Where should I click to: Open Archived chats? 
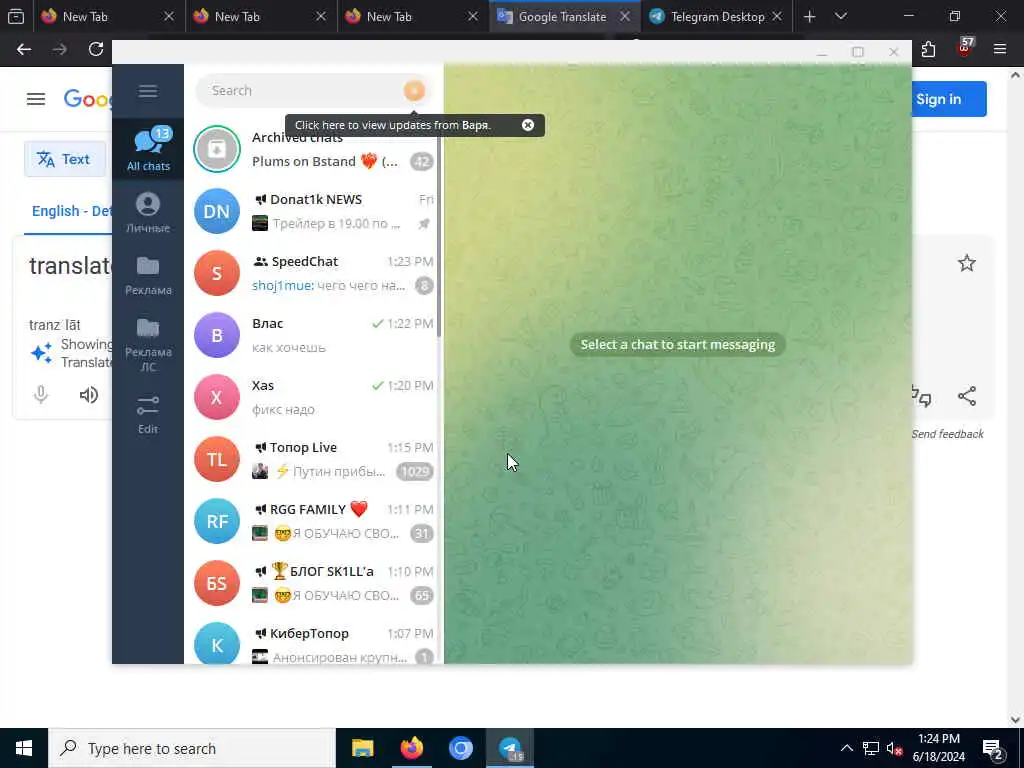click(x=313, y=149)
